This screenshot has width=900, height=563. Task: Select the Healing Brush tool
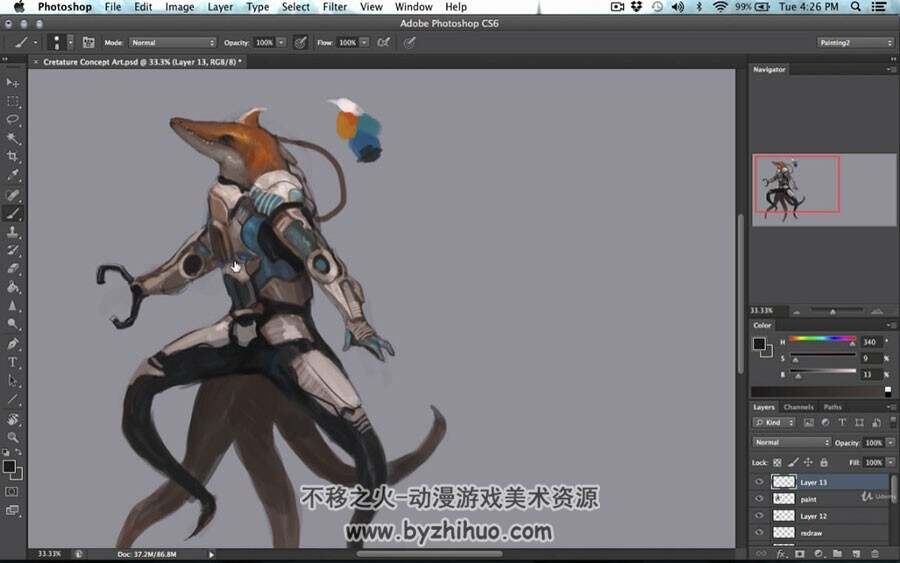[12, 195]
